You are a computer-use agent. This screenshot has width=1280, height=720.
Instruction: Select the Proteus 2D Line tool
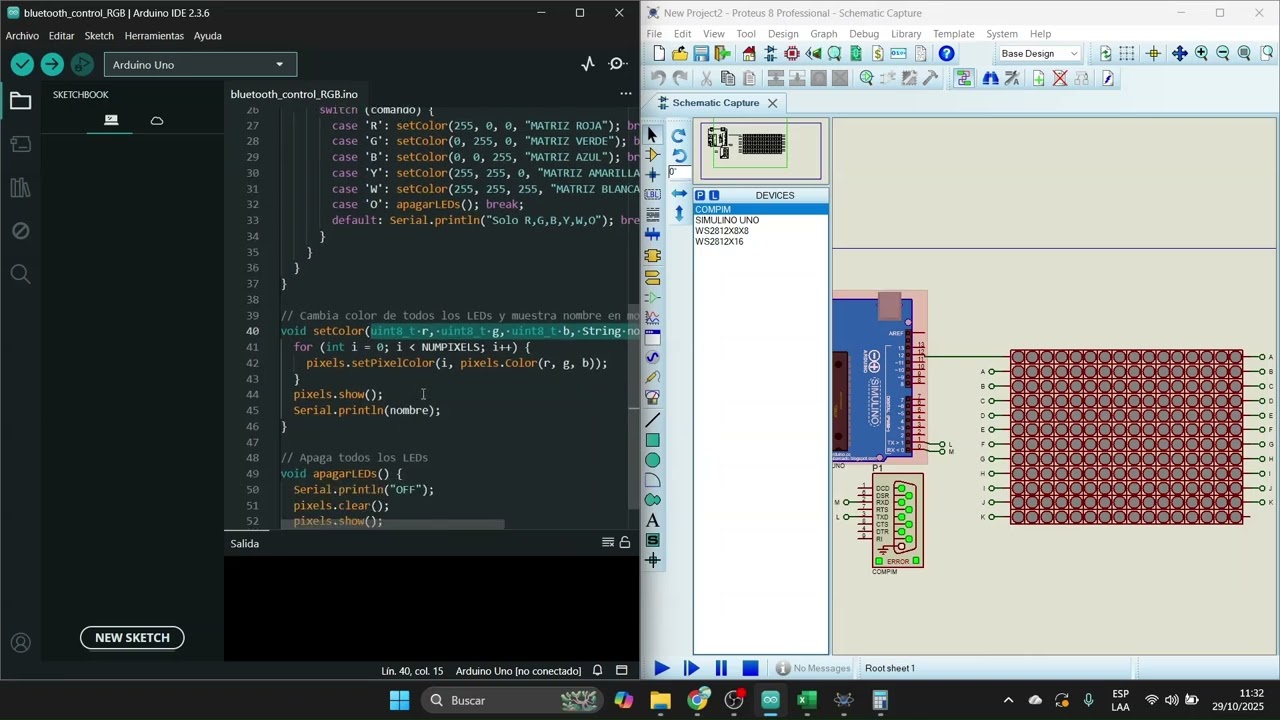[x=653, y=420]
